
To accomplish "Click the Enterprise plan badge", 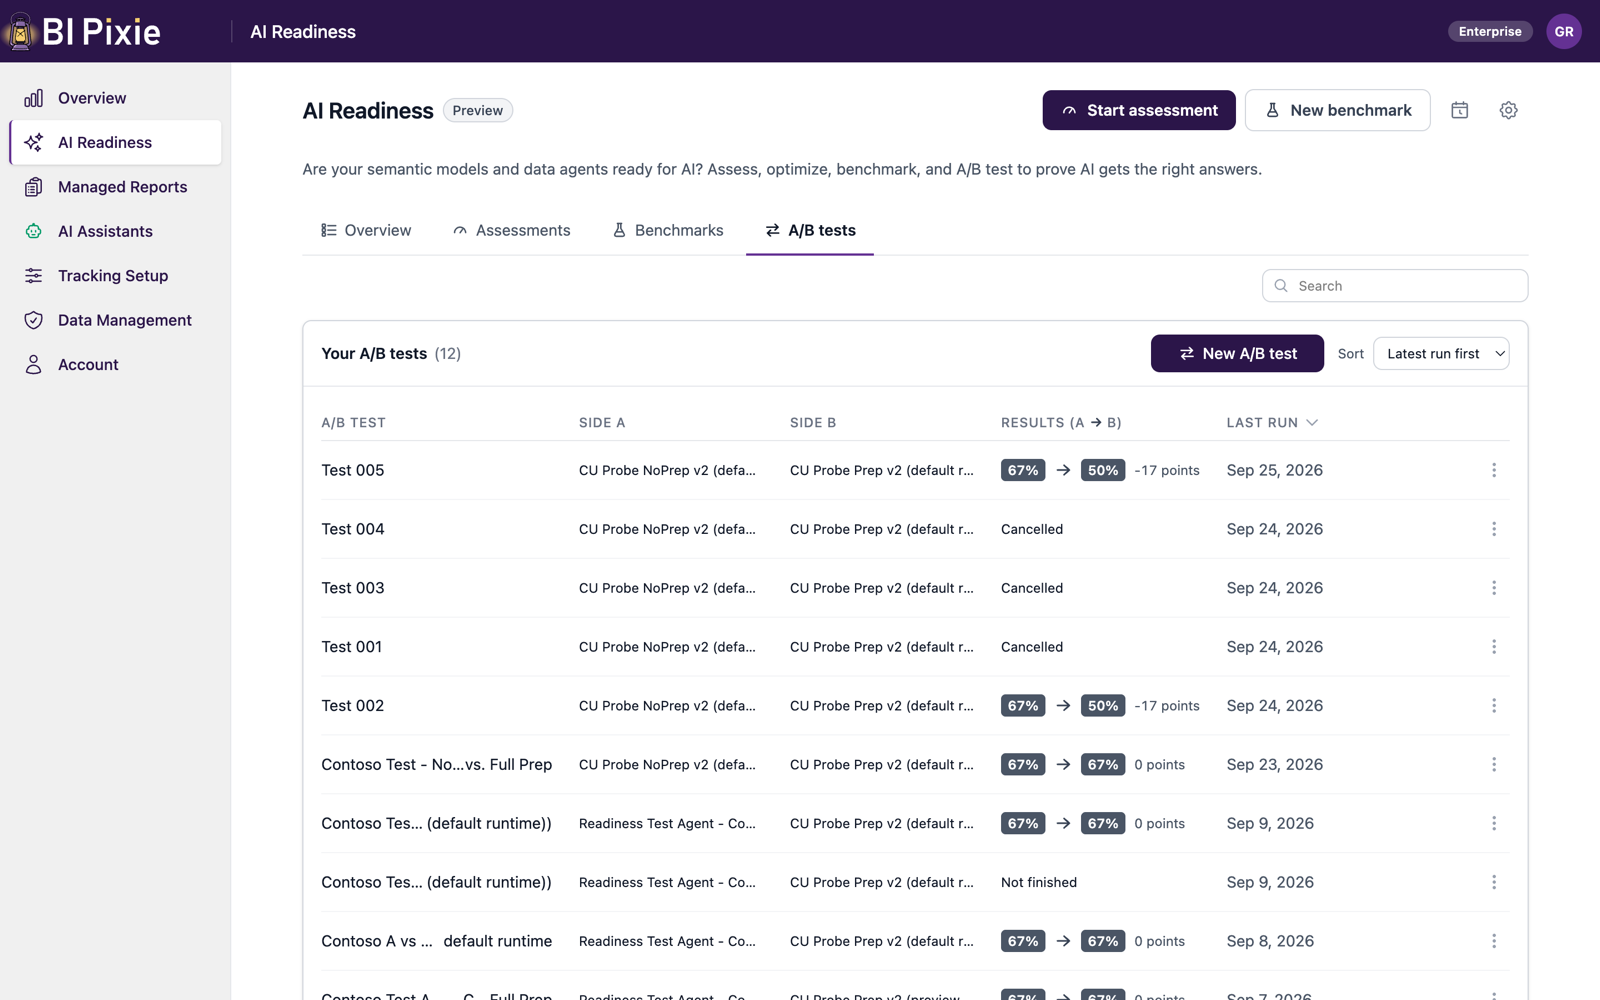I will (1490, 31).
